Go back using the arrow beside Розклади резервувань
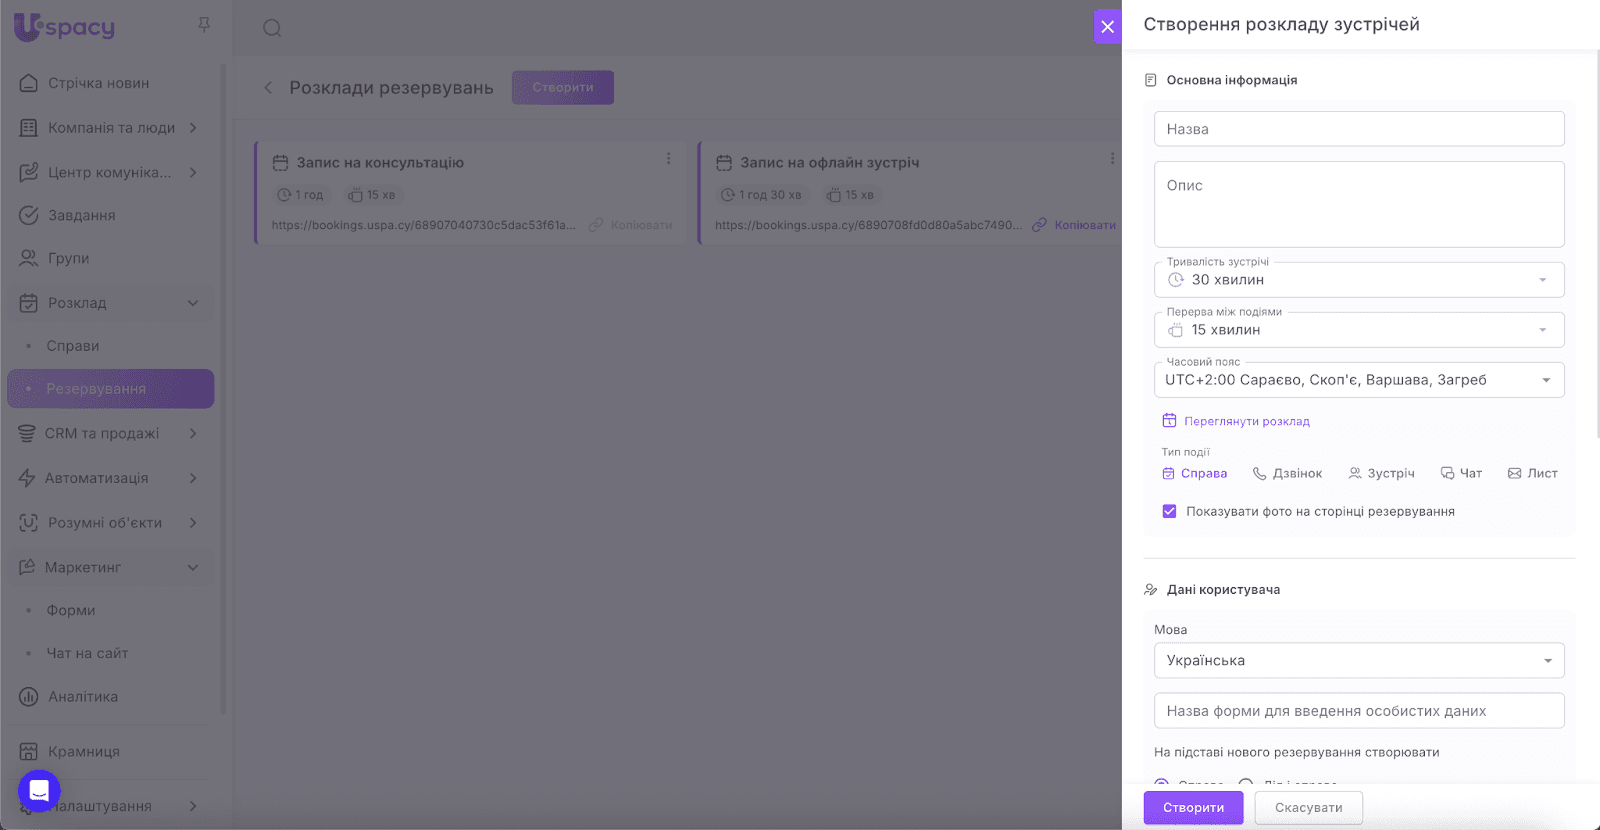Viewport: 1600px width, 830px height. pos(268,88)
